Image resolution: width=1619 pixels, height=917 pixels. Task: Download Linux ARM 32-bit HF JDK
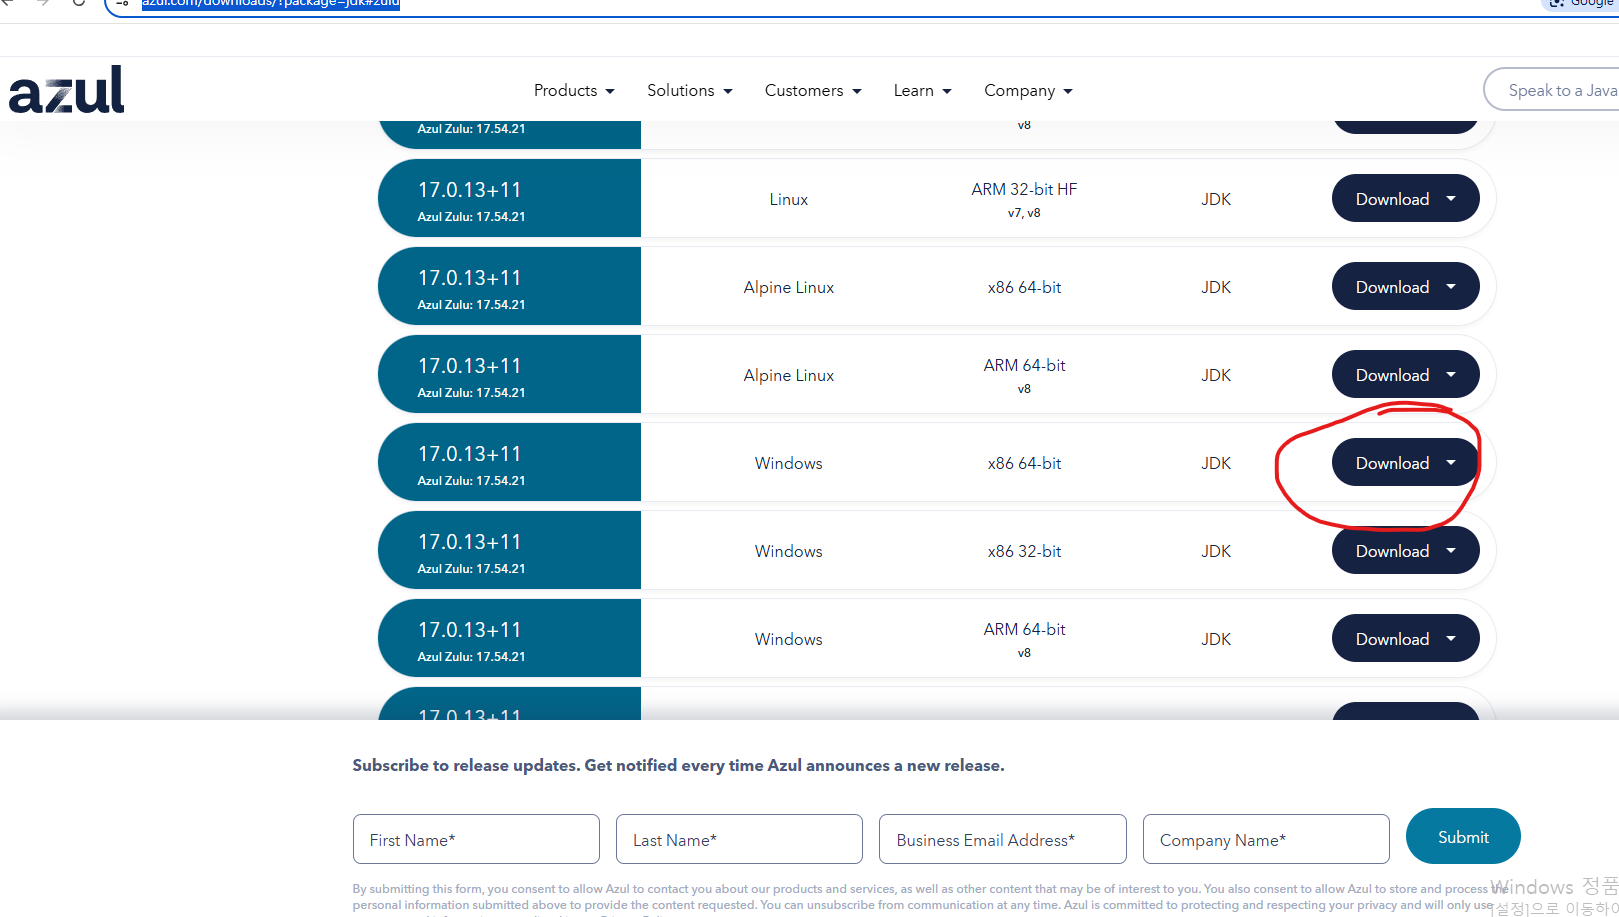[1405, 199]
